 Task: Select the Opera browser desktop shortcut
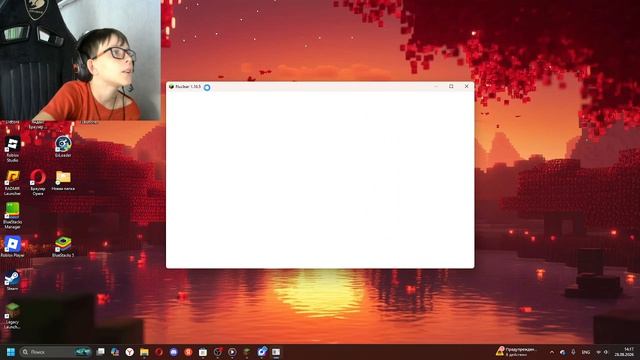pos(38,183)
